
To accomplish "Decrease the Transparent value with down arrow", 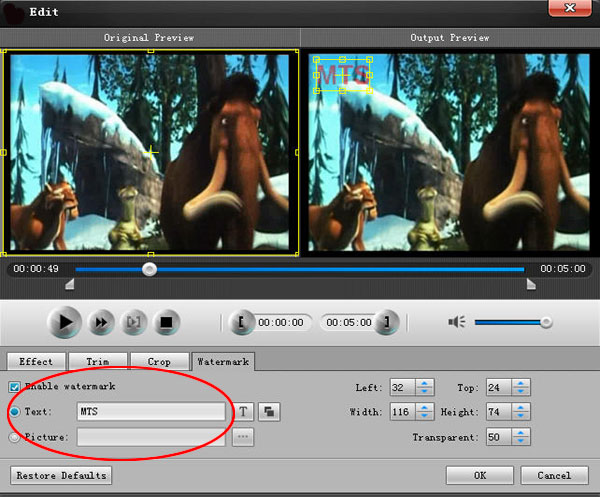I will click(x=520, y=441).
